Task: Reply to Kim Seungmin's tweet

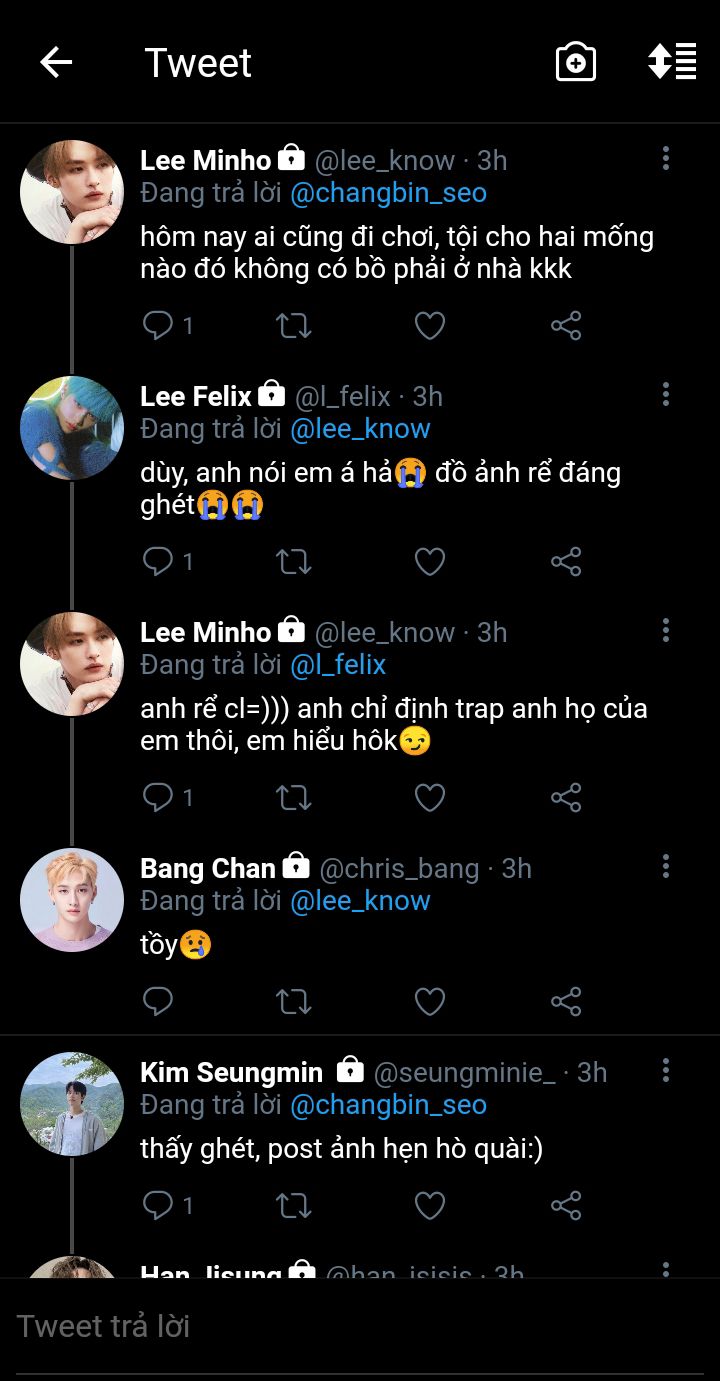Action: click(159, 1205)
